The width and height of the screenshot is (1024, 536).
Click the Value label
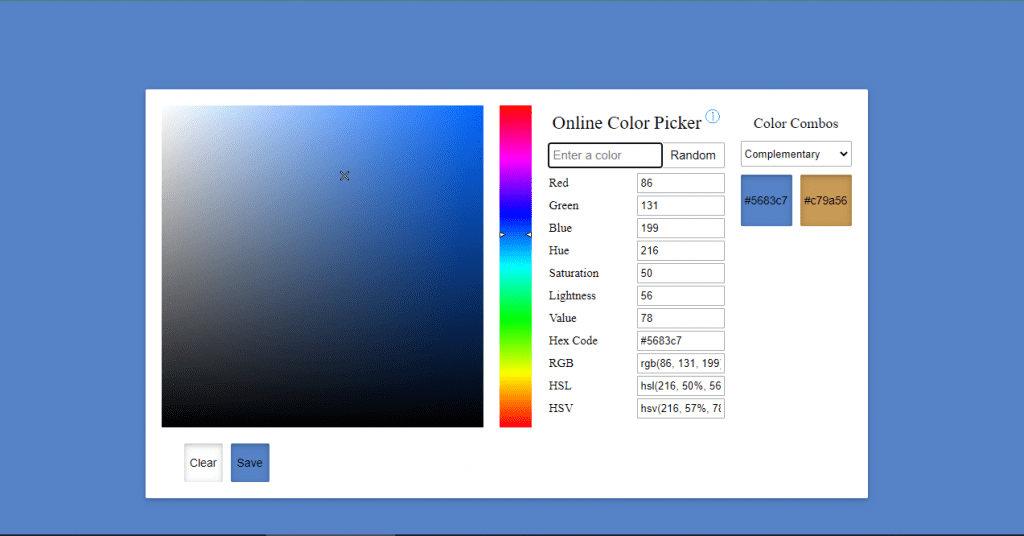(562, 318)
